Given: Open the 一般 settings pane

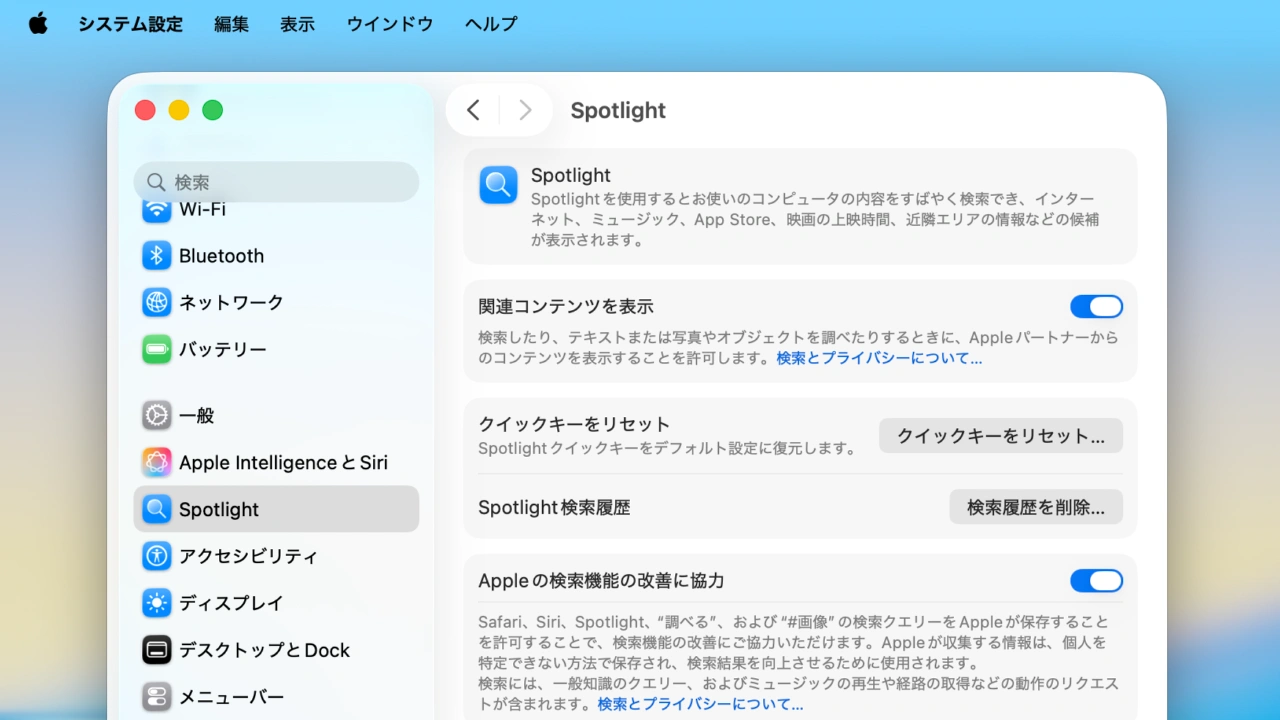Looking at the screenshot, I should pos(197,416).
